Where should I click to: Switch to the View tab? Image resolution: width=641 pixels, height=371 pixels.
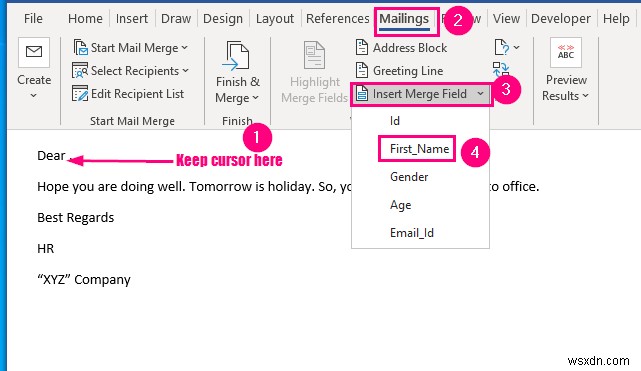coord(506,18)
